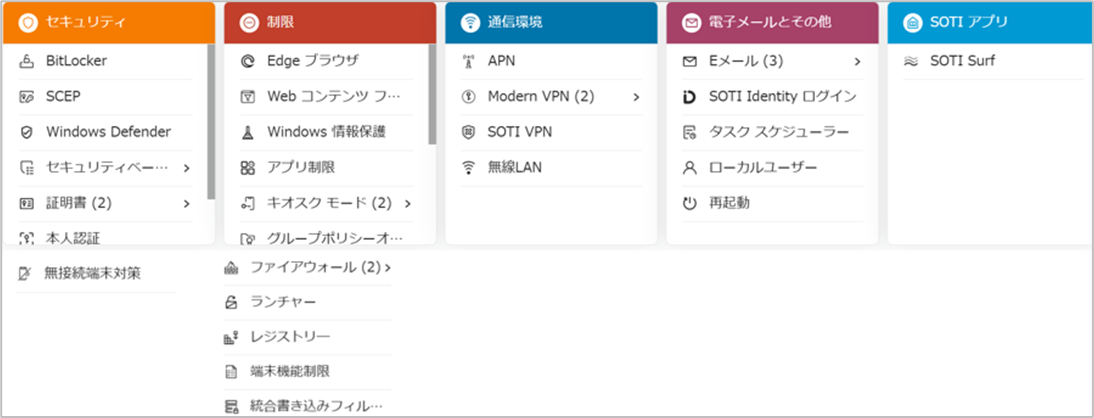Viewport: 1094px width, 418px height.
Task: Click the レジストリー icon
Action: (231, 338)
